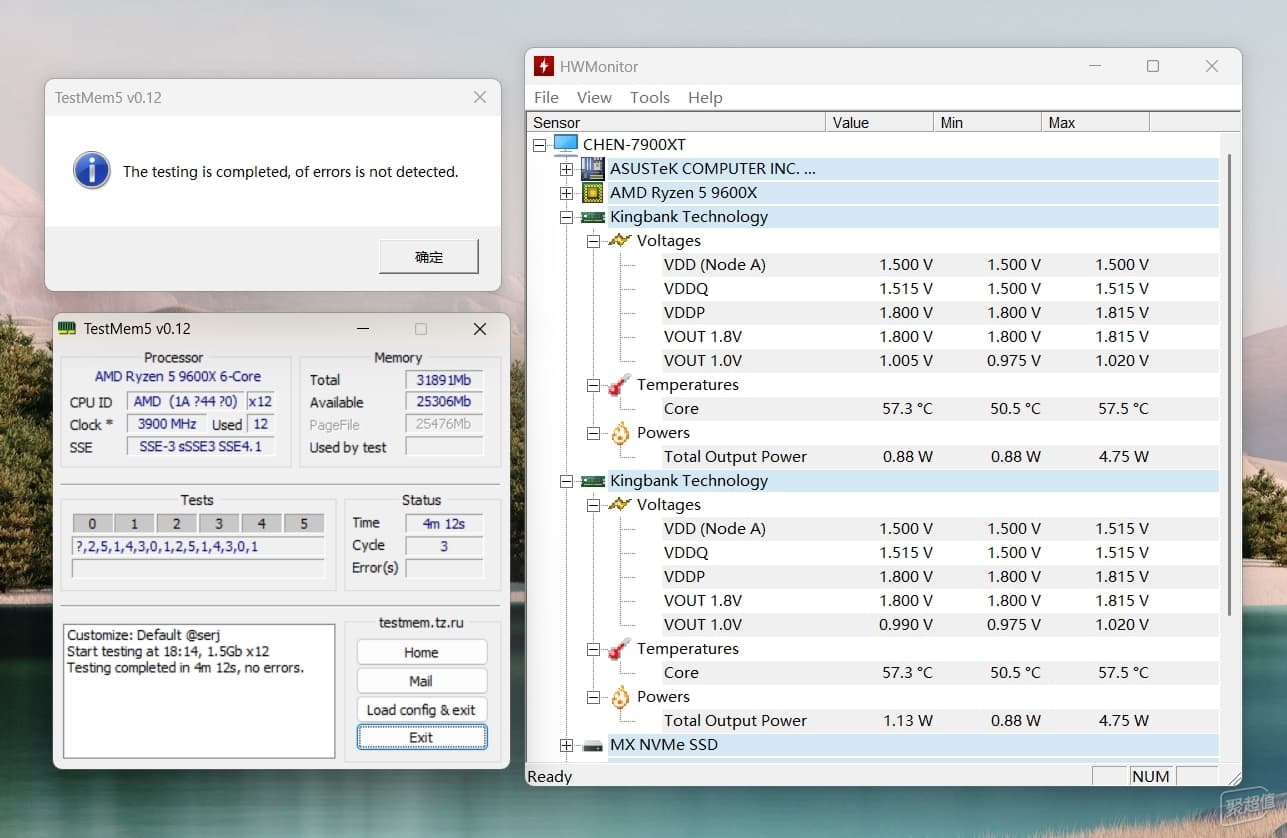Screen dimensions: 1287x838
Task: Open the File menu in HWMonitor
Action: [x=546, y=97]
